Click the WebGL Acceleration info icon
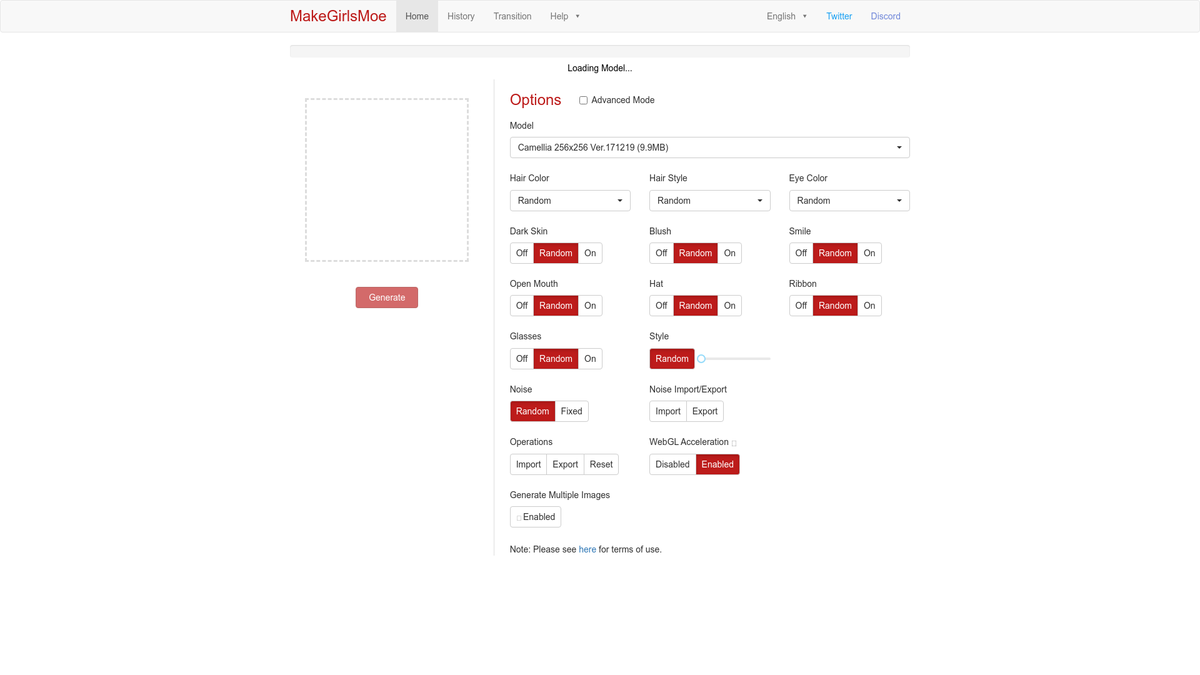The image size is (1200, 675). [734, 443]
